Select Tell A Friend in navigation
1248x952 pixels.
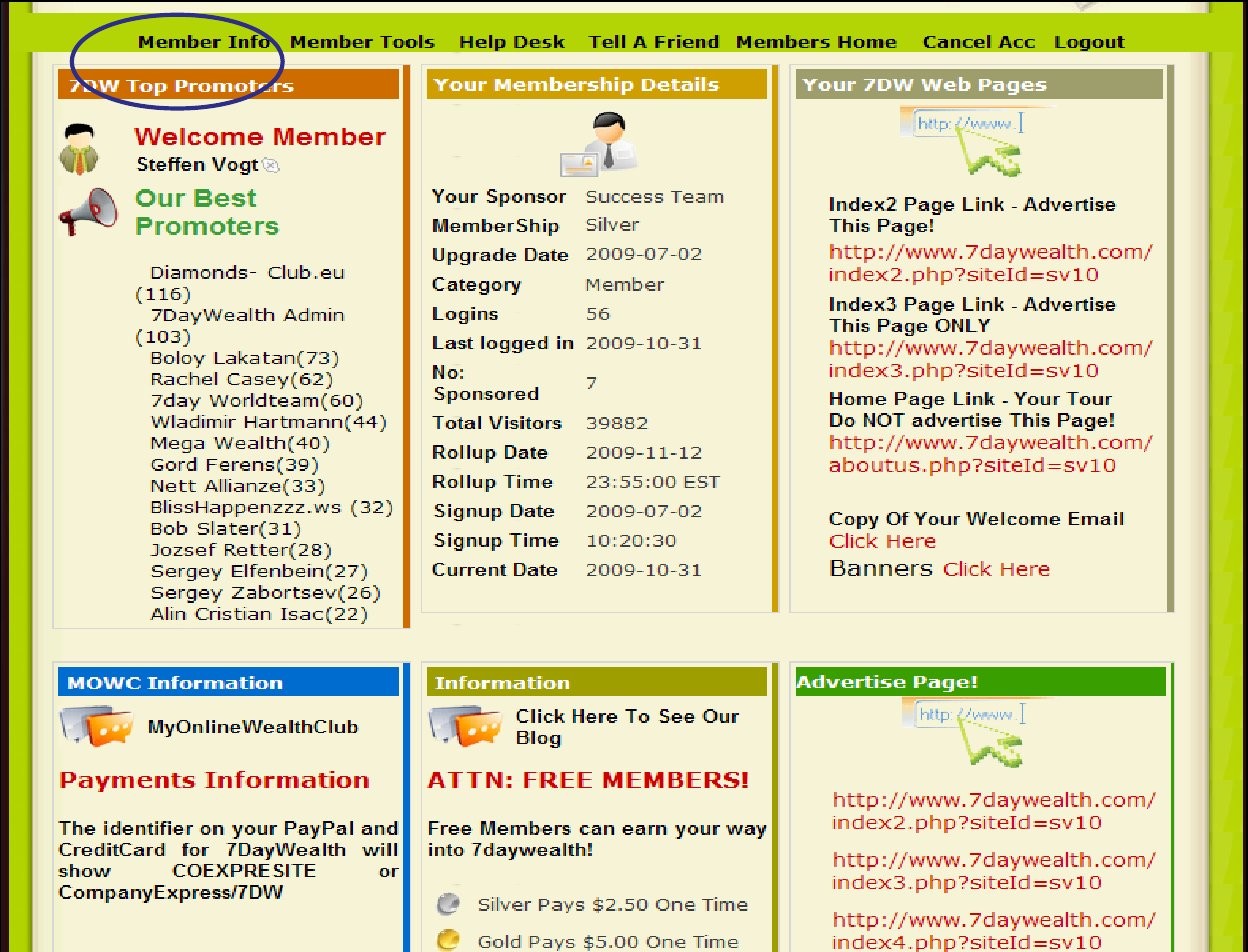click(654, 42)
